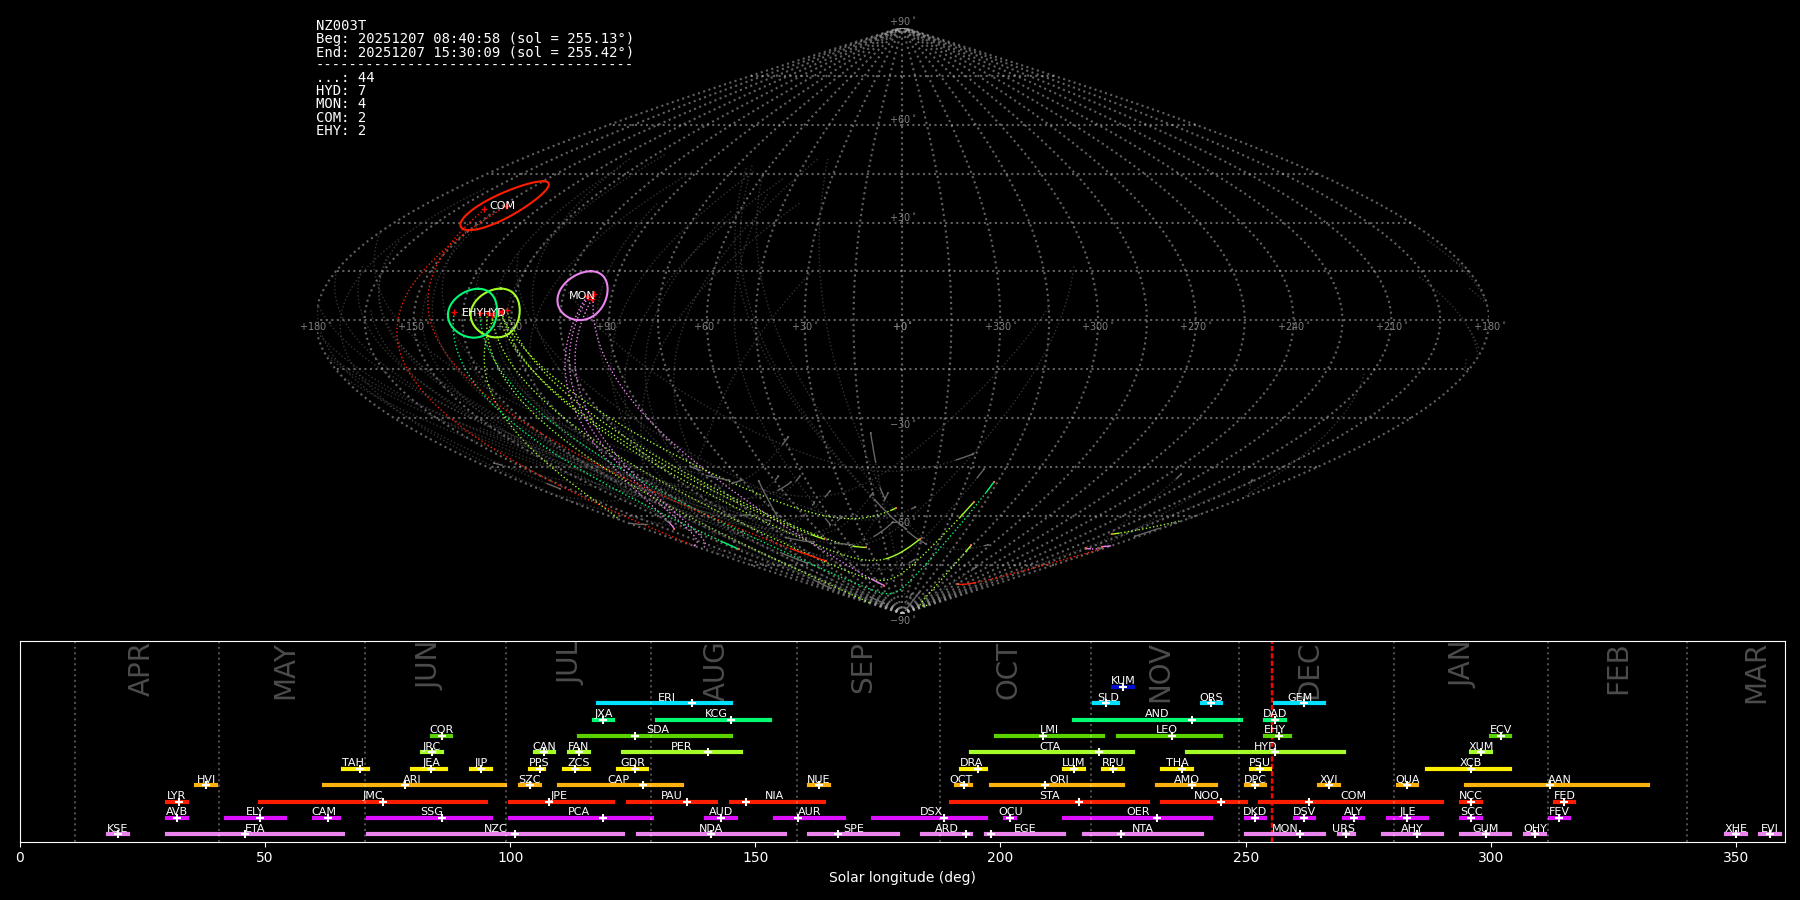
Task: Click the ECV shower bar in the timeline
Action: [1500, 736]
